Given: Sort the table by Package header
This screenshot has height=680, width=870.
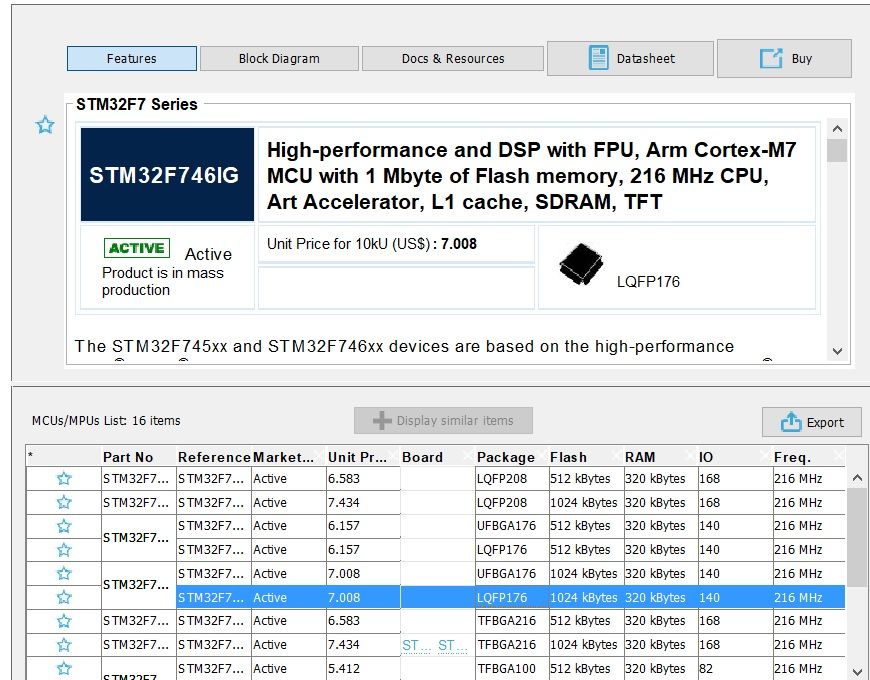Looking at the screenshot, I should click(512, 457).
